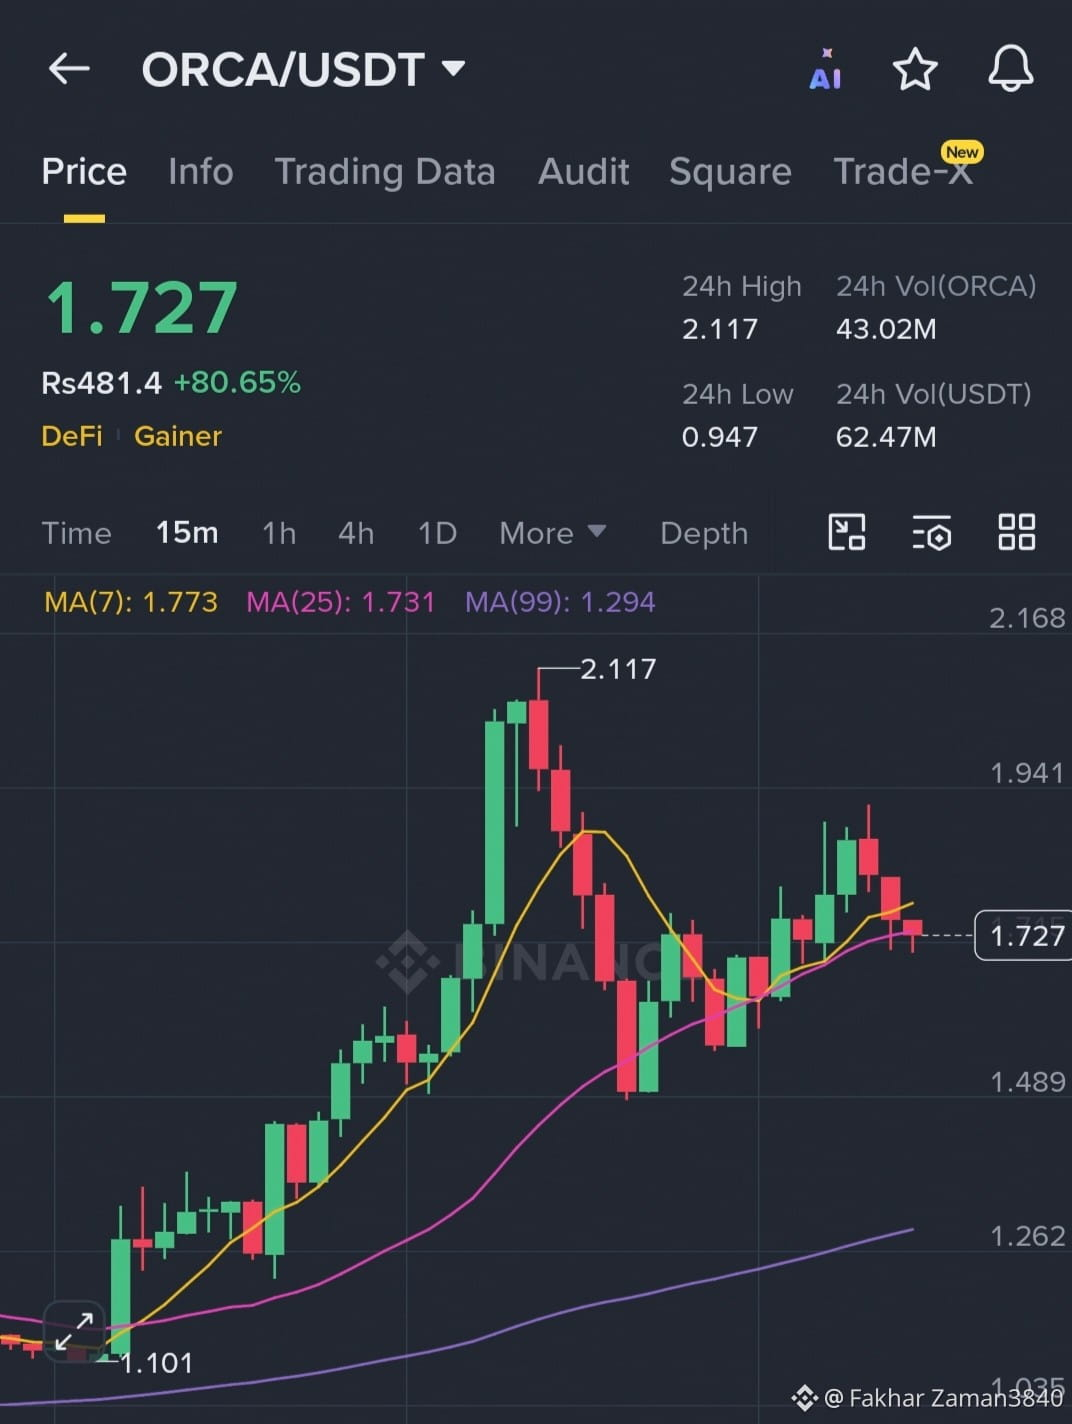
Task: Tap the Rs481.4 converted price
Action: click(x=101, y=383)
